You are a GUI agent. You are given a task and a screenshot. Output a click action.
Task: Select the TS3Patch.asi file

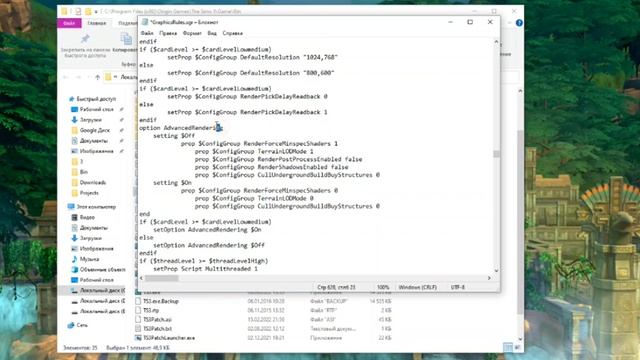(x=157, y=320)
